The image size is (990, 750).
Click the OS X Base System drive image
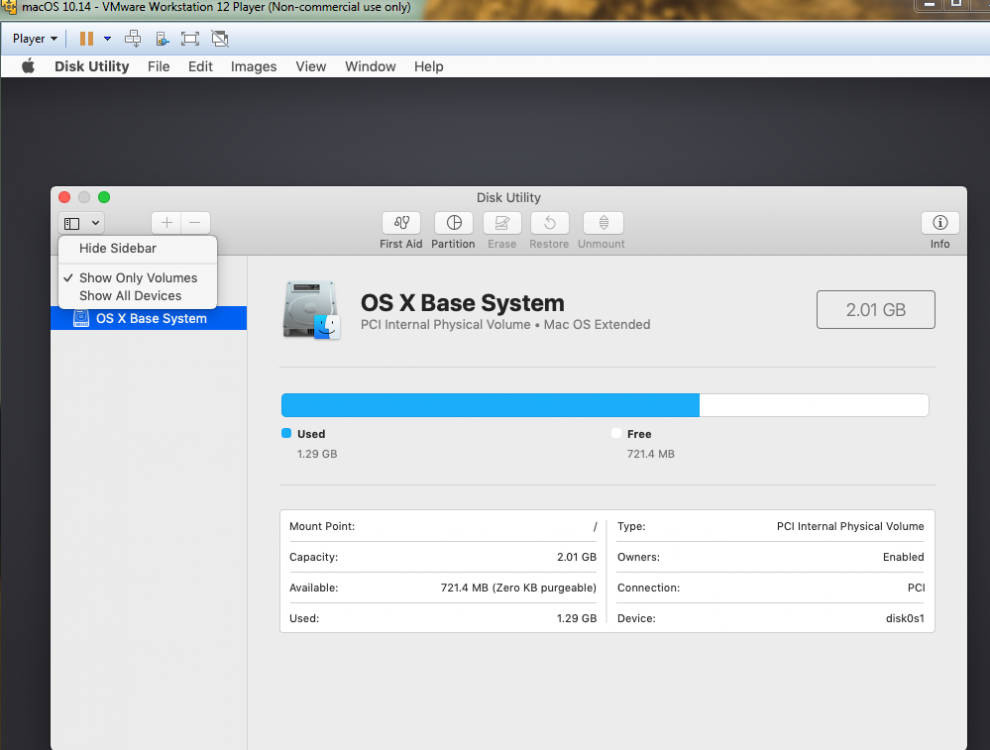[x=311, y=310]
